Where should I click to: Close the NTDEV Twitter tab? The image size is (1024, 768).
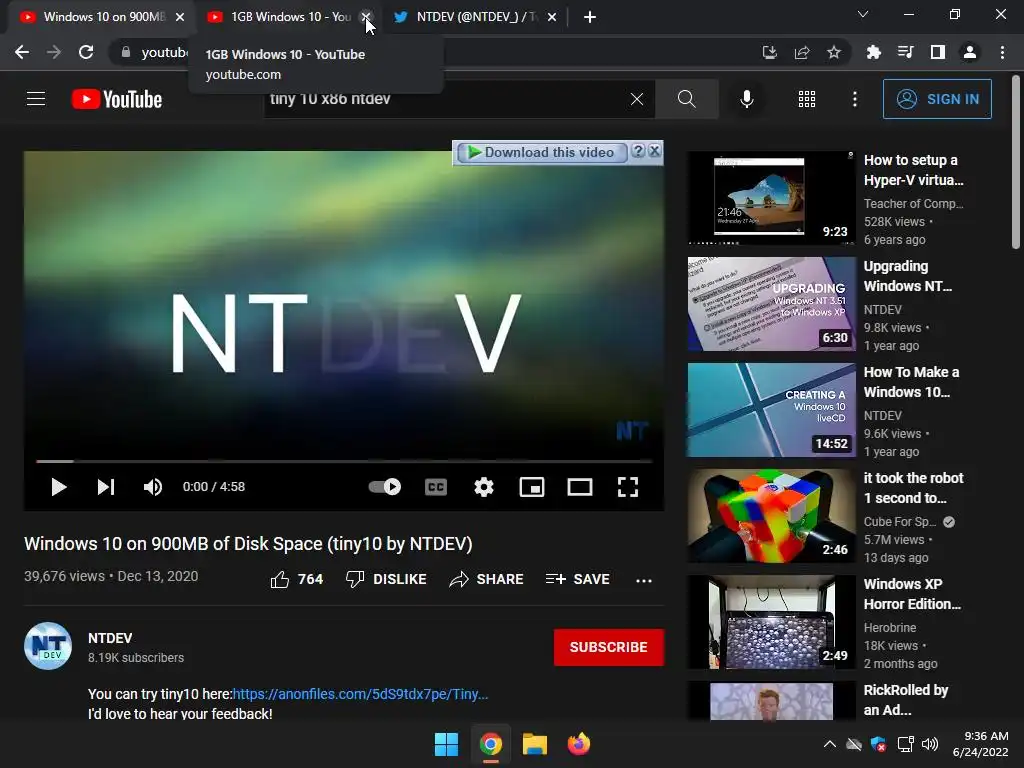(x=552, y=17)
